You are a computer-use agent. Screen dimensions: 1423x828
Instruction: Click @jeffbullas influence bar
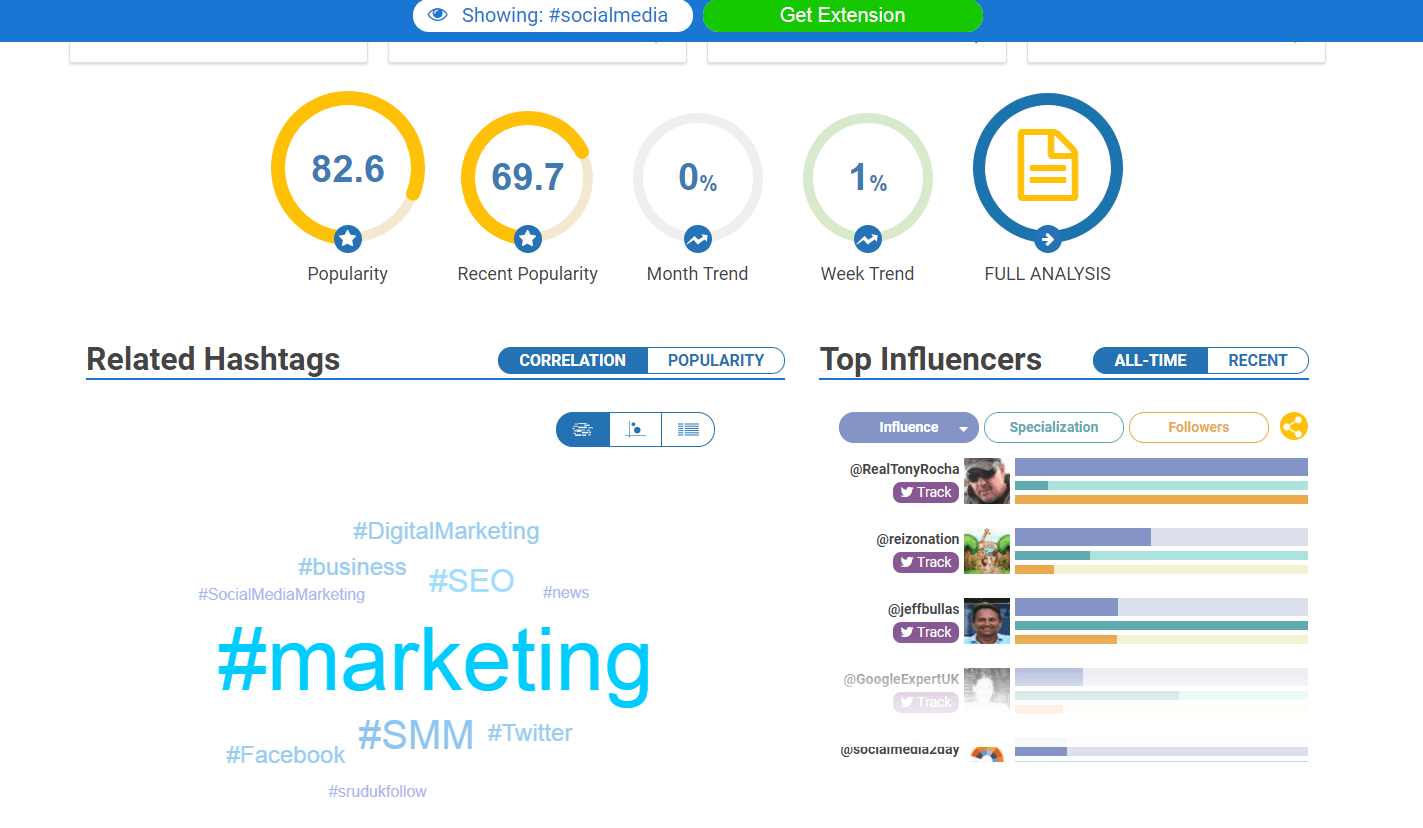1066,607
